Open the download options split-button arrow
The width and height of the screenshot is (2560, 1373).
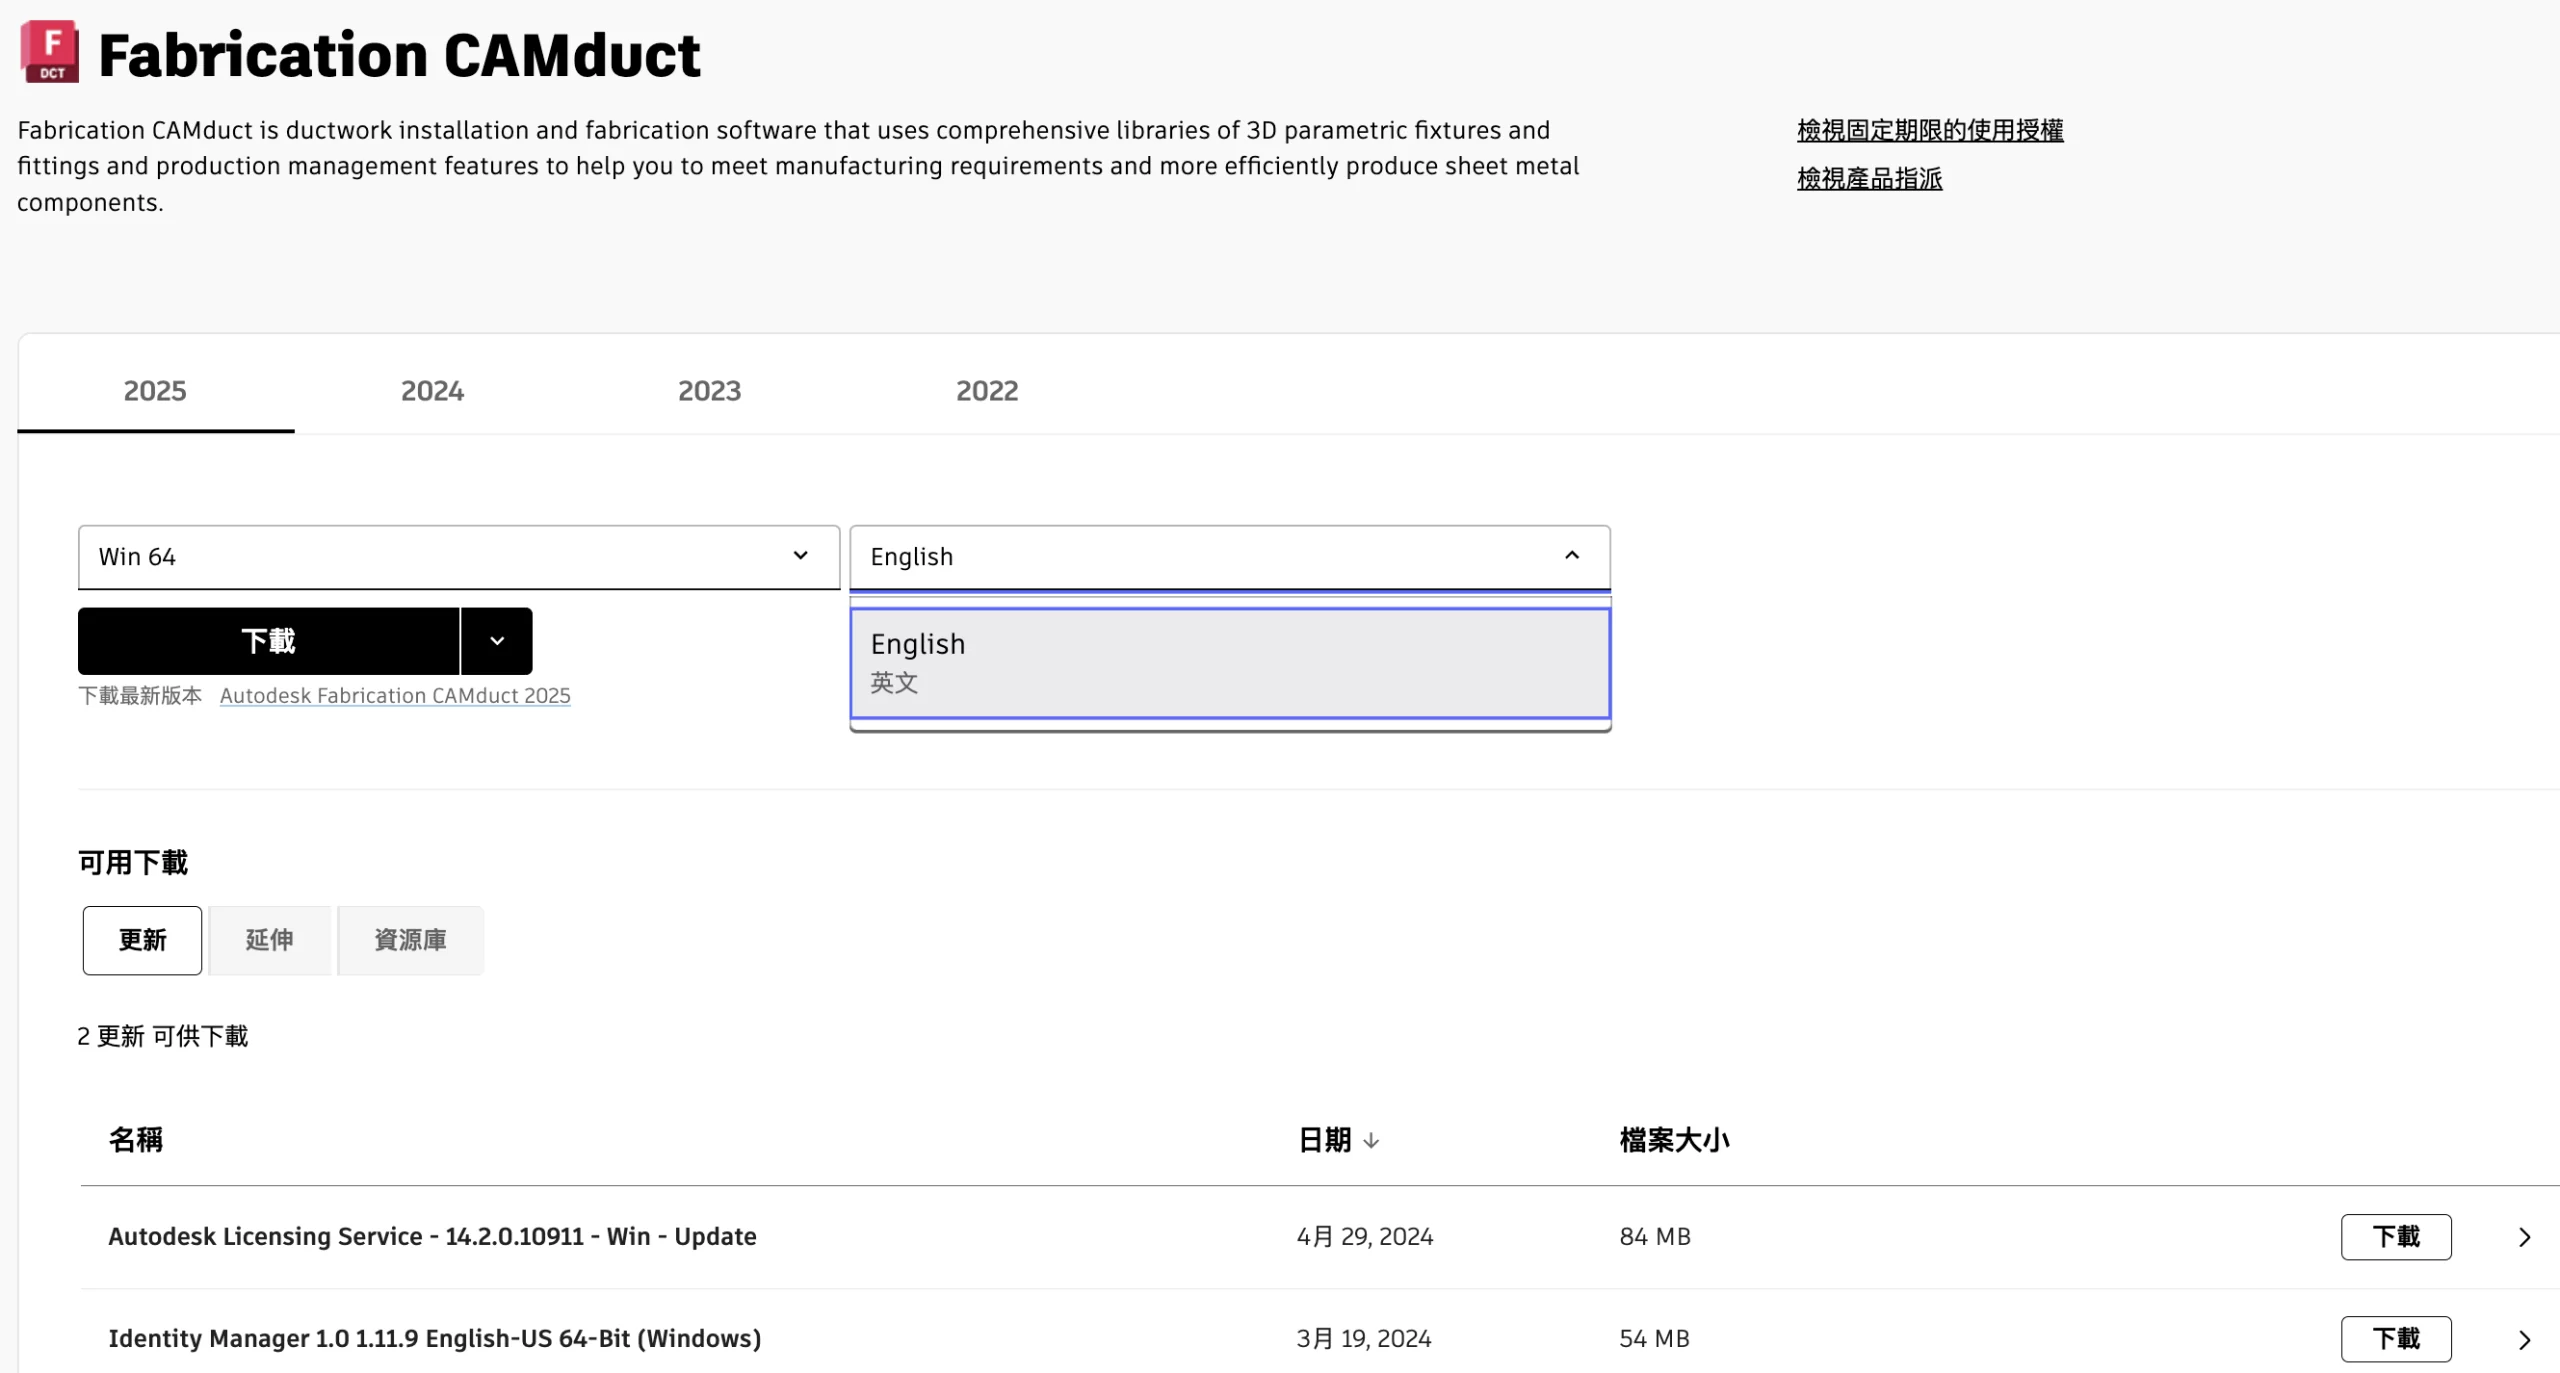[x=497, y=641]
